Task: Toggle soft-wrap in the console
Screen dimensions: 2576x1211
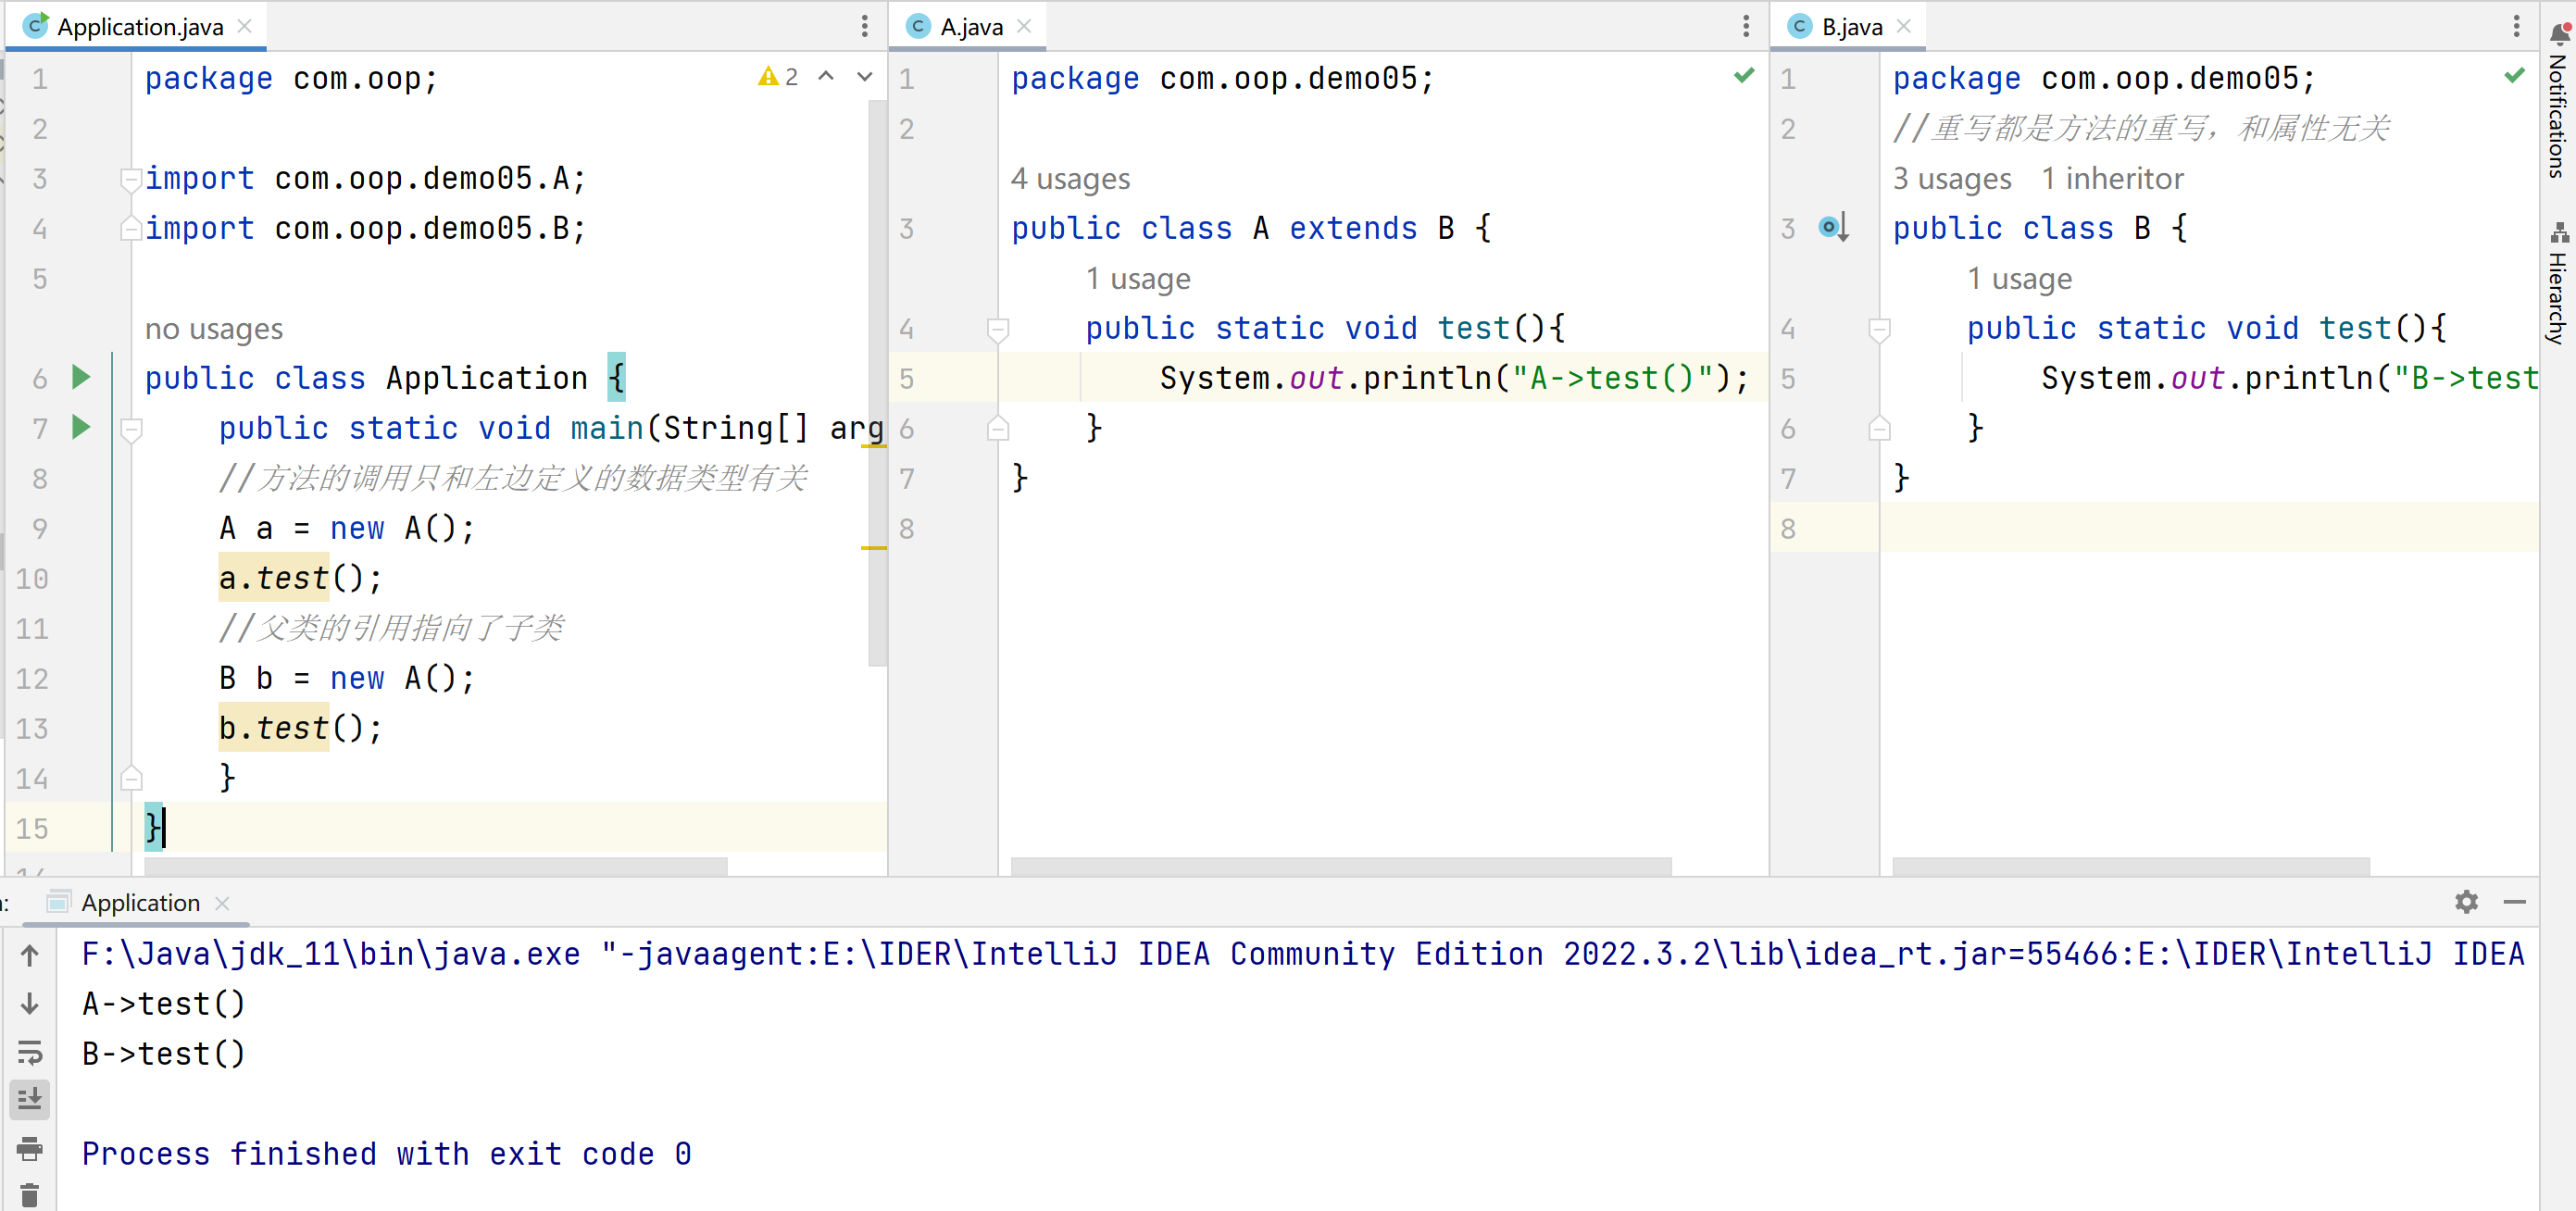Action: click(30, 1051)
